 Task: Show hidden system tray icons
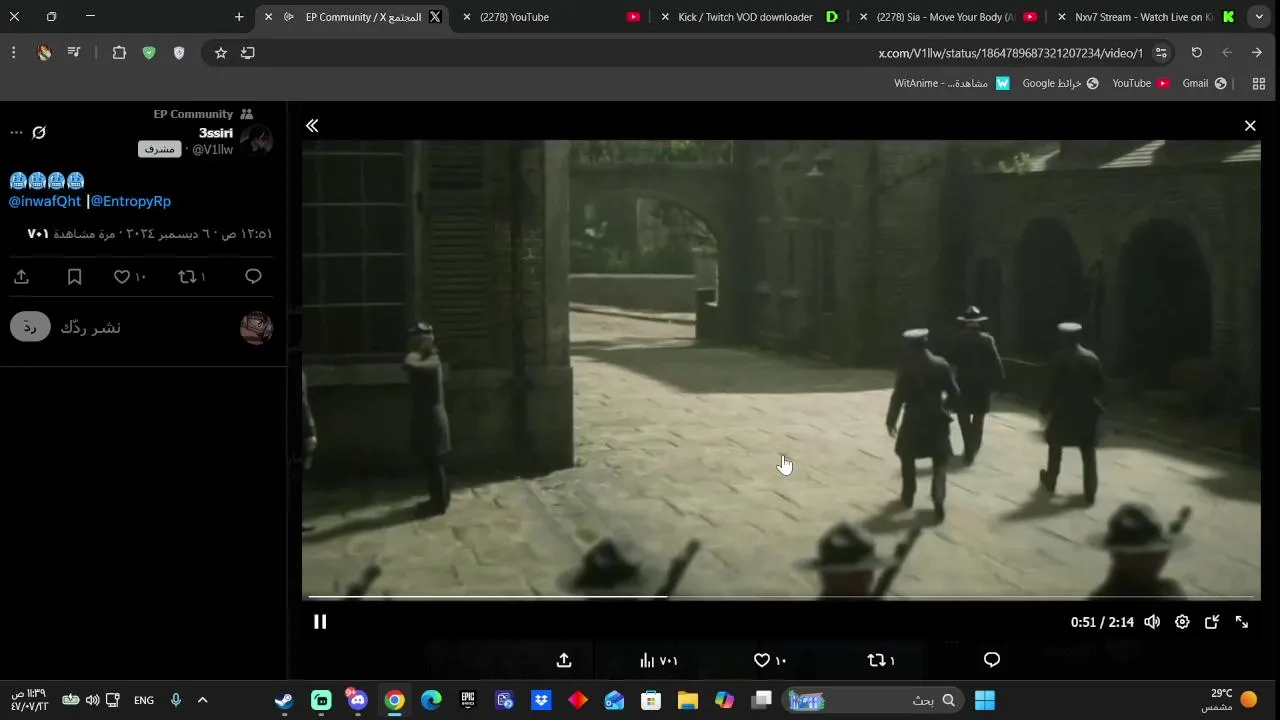(x=202, y=700)
